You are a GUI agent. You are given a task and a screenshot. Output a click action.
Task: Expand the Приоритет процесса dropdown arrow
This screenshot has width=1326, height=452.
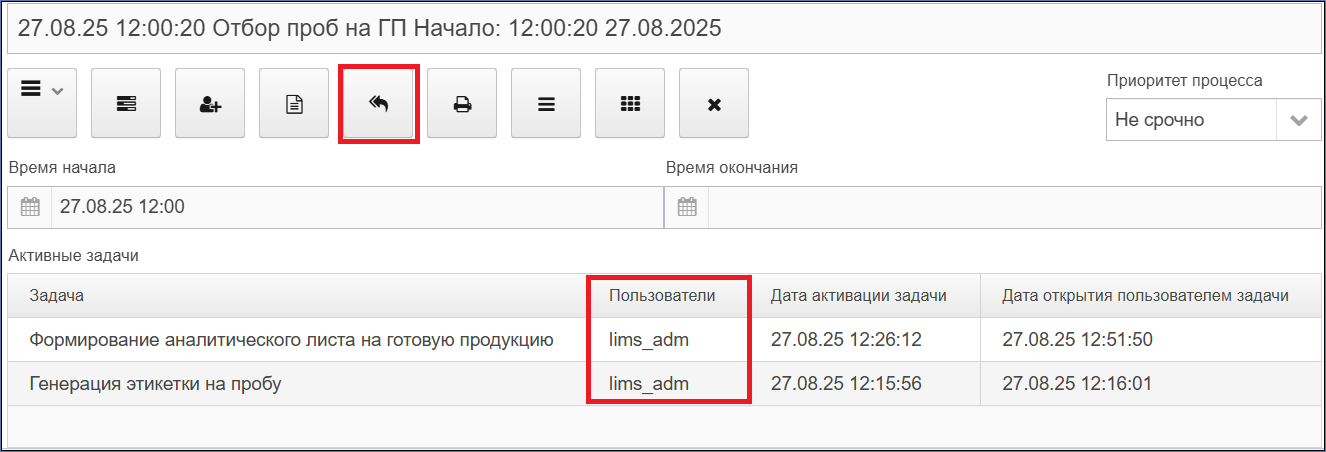pos(1299,120)
